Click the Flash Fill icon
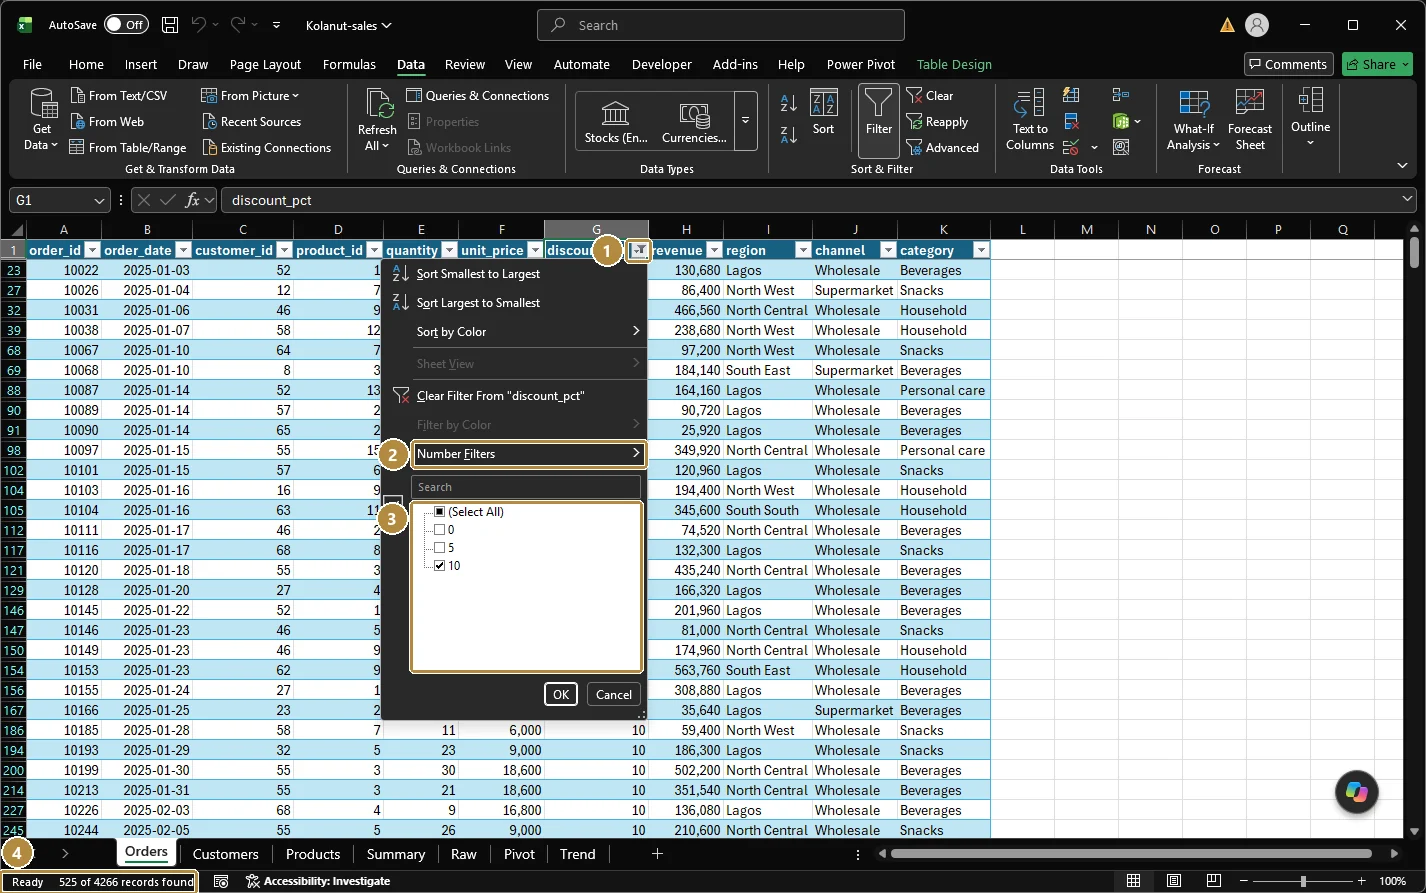The width and height of the screenshot is (1426, 893). [x=1071, y=96]
